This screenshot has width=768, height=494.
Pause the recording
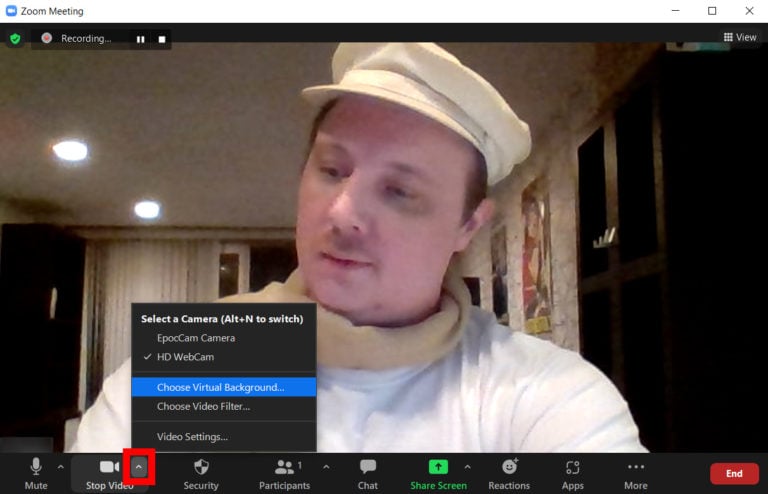tap(141, 39)
